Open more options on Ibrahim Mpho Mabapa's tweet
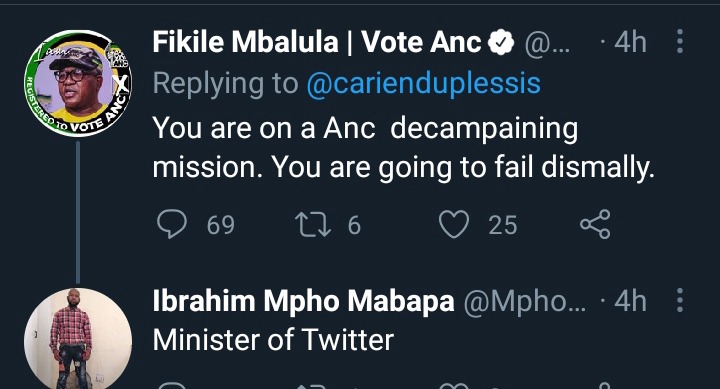Image resolution: width=720 pixels, height=389 pixels. click(x=680, y=300)
